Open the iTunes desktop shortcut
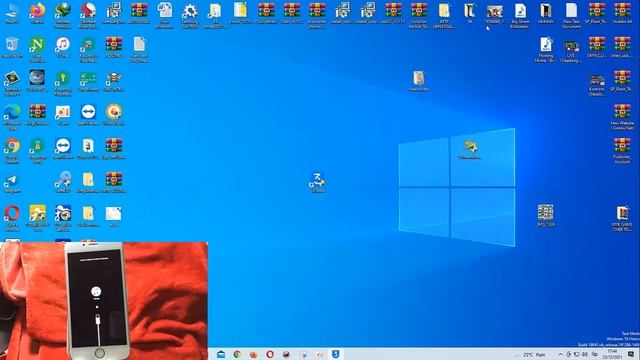Image resolution: width=640 pixels, height=360 pixels. click(63, 47)
